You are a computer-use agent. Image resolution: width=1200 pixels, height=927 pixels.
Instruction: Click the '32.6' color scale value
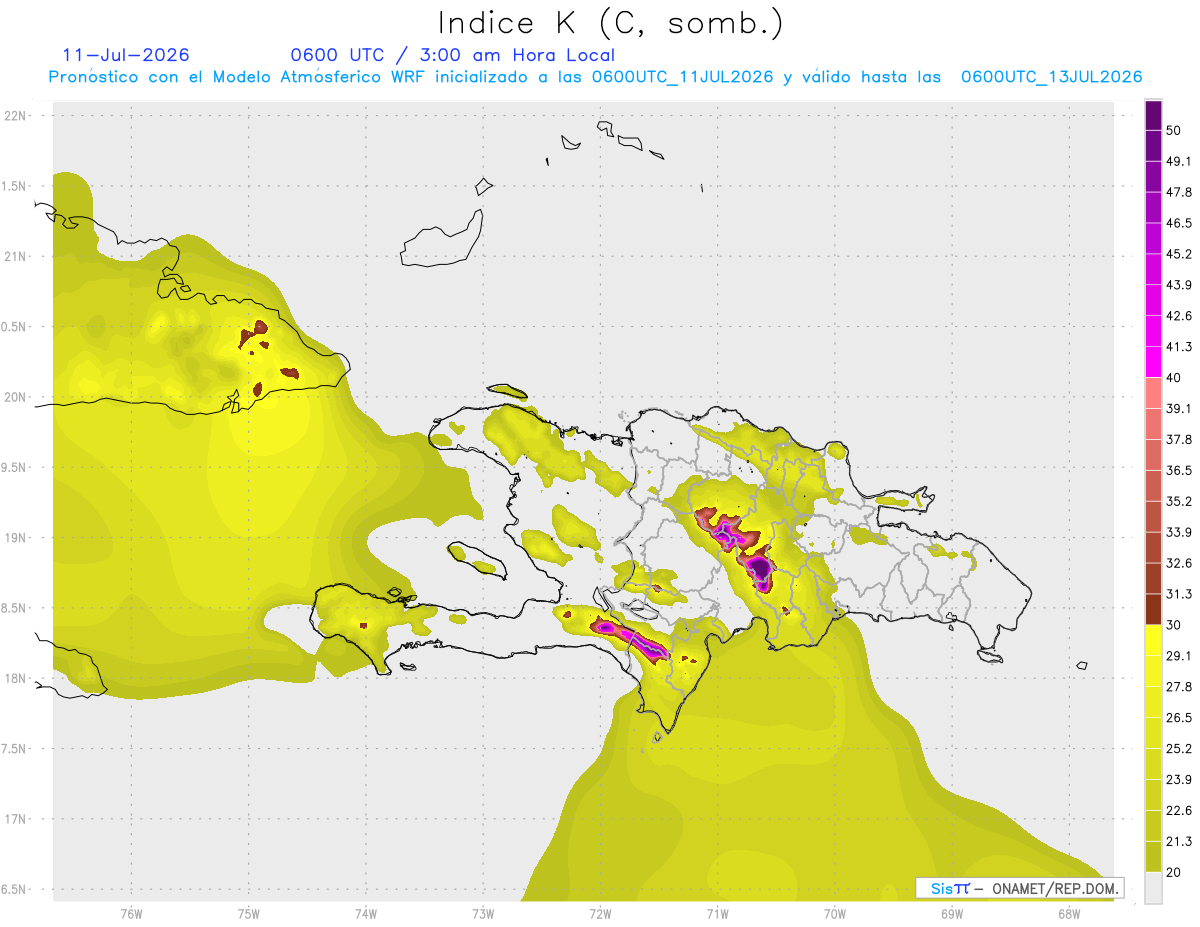click(x=1179, y=563)
